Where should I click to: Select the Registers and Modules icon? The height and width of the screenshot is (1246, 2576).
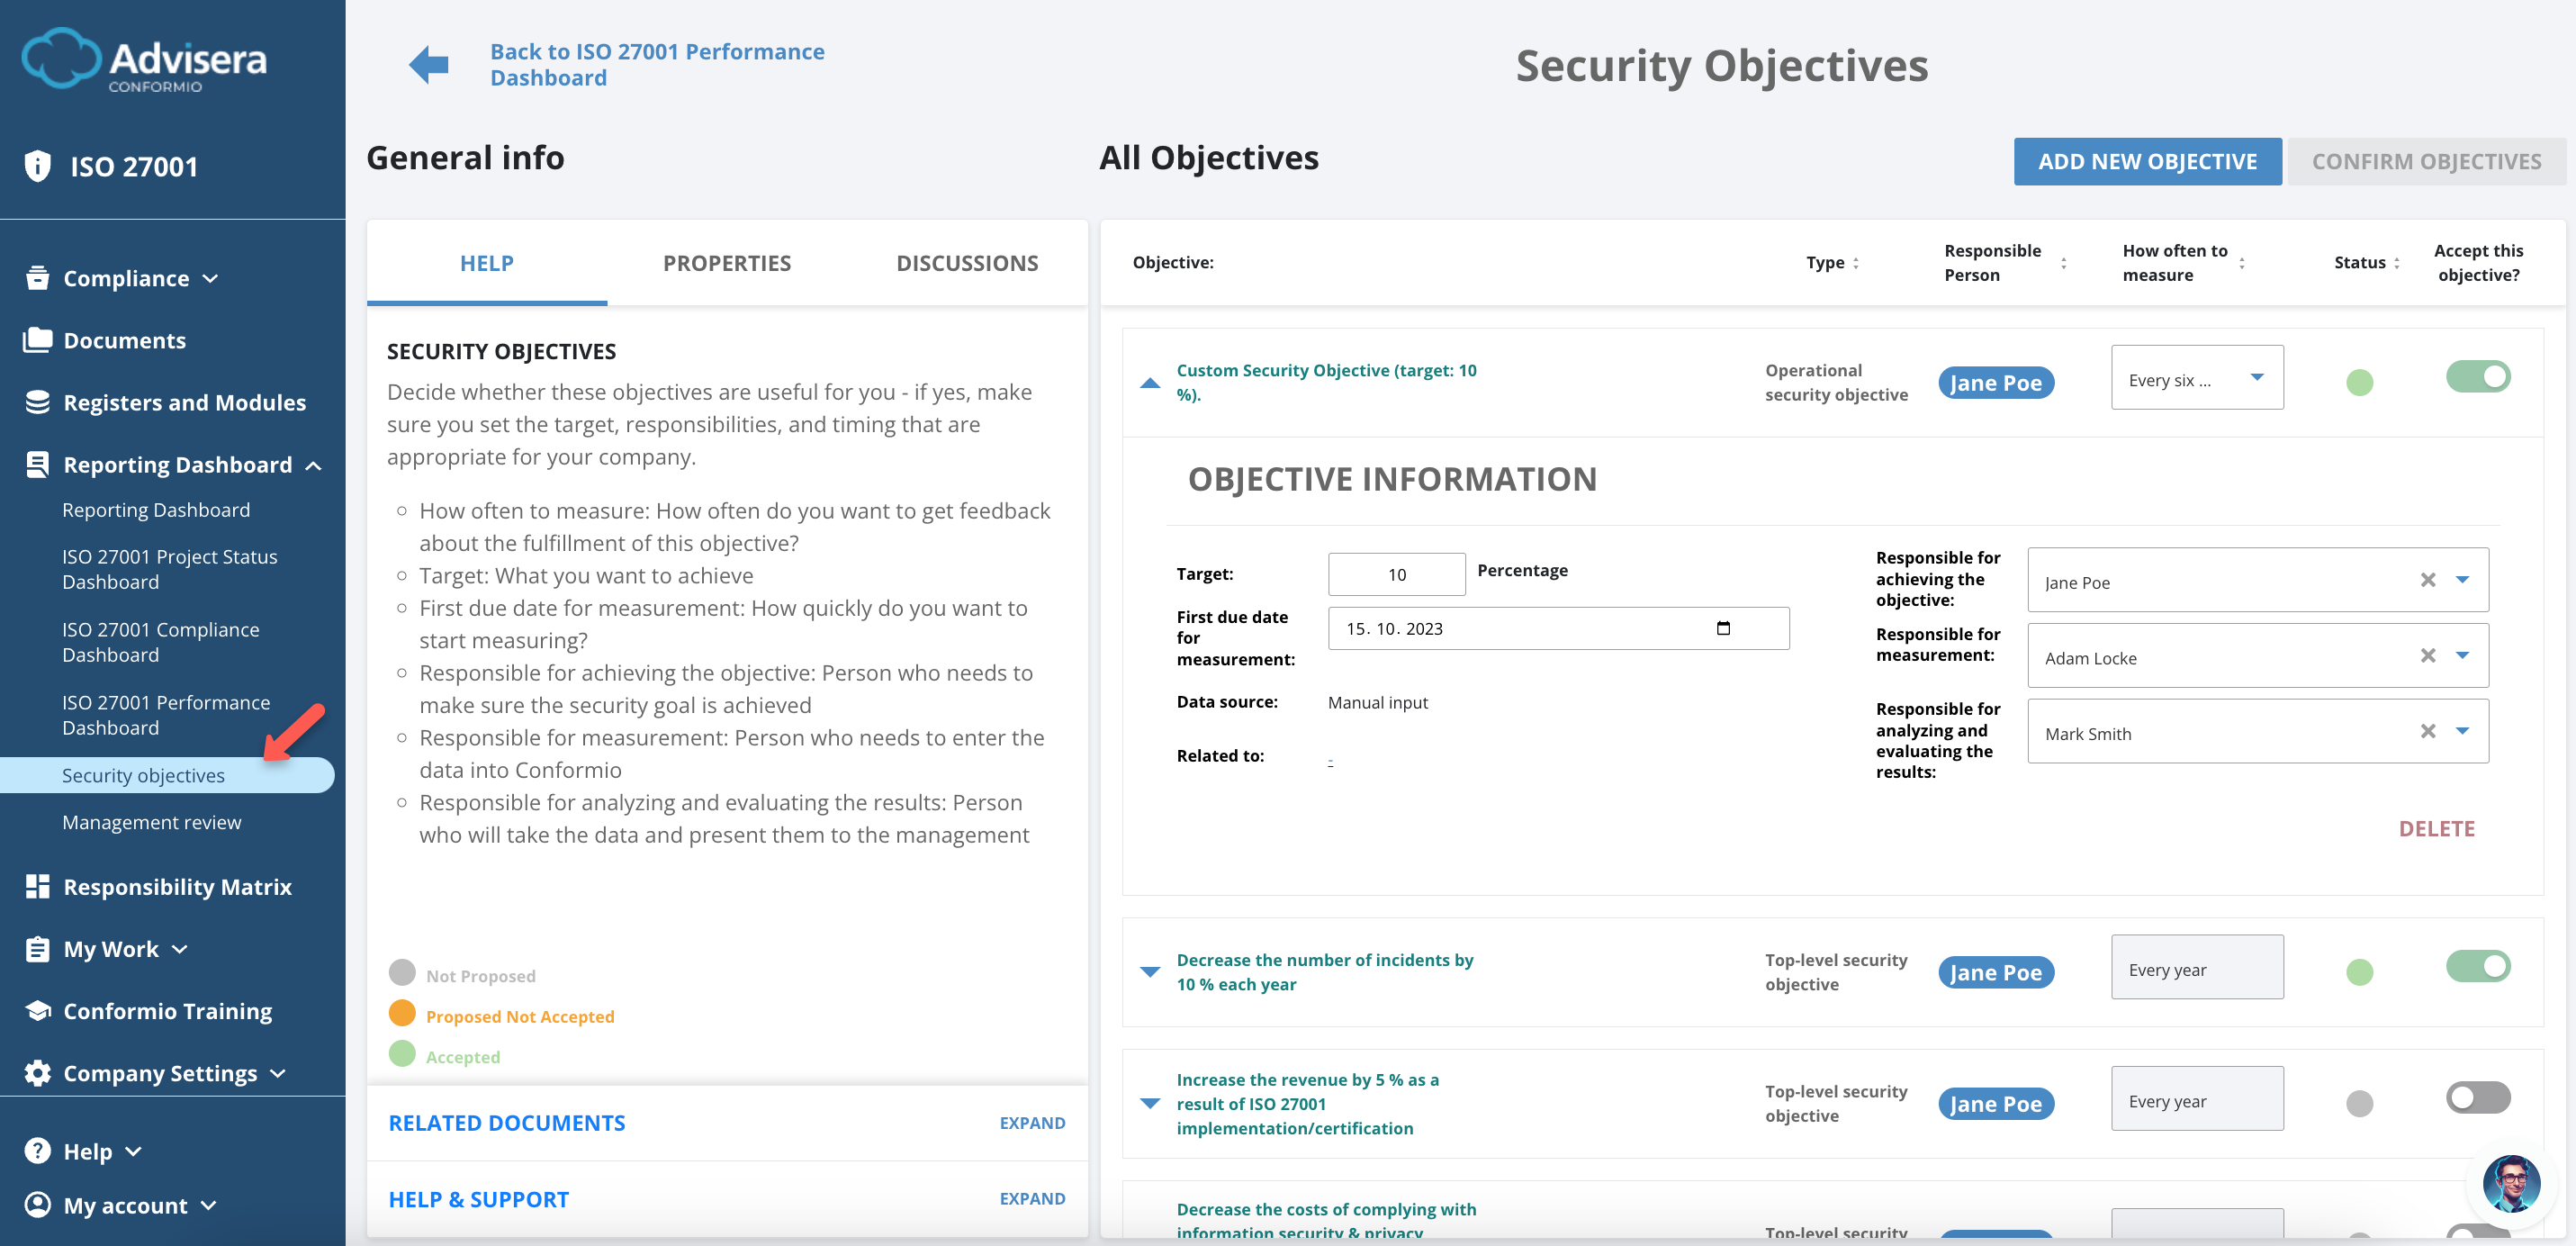[x=37, y=402]
